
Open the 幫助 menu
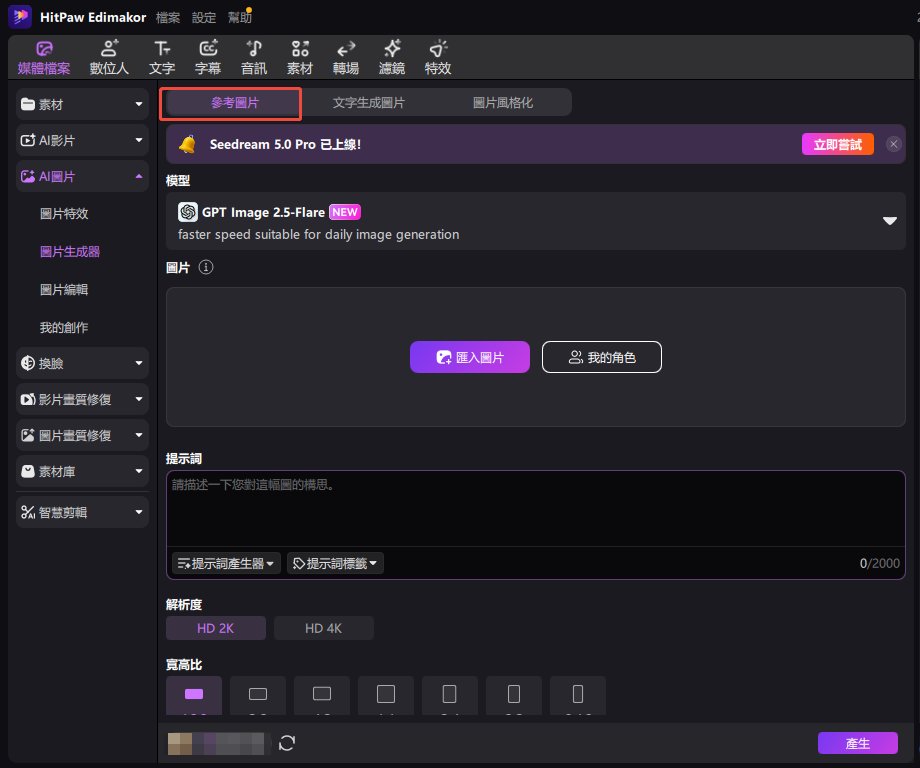239,18
